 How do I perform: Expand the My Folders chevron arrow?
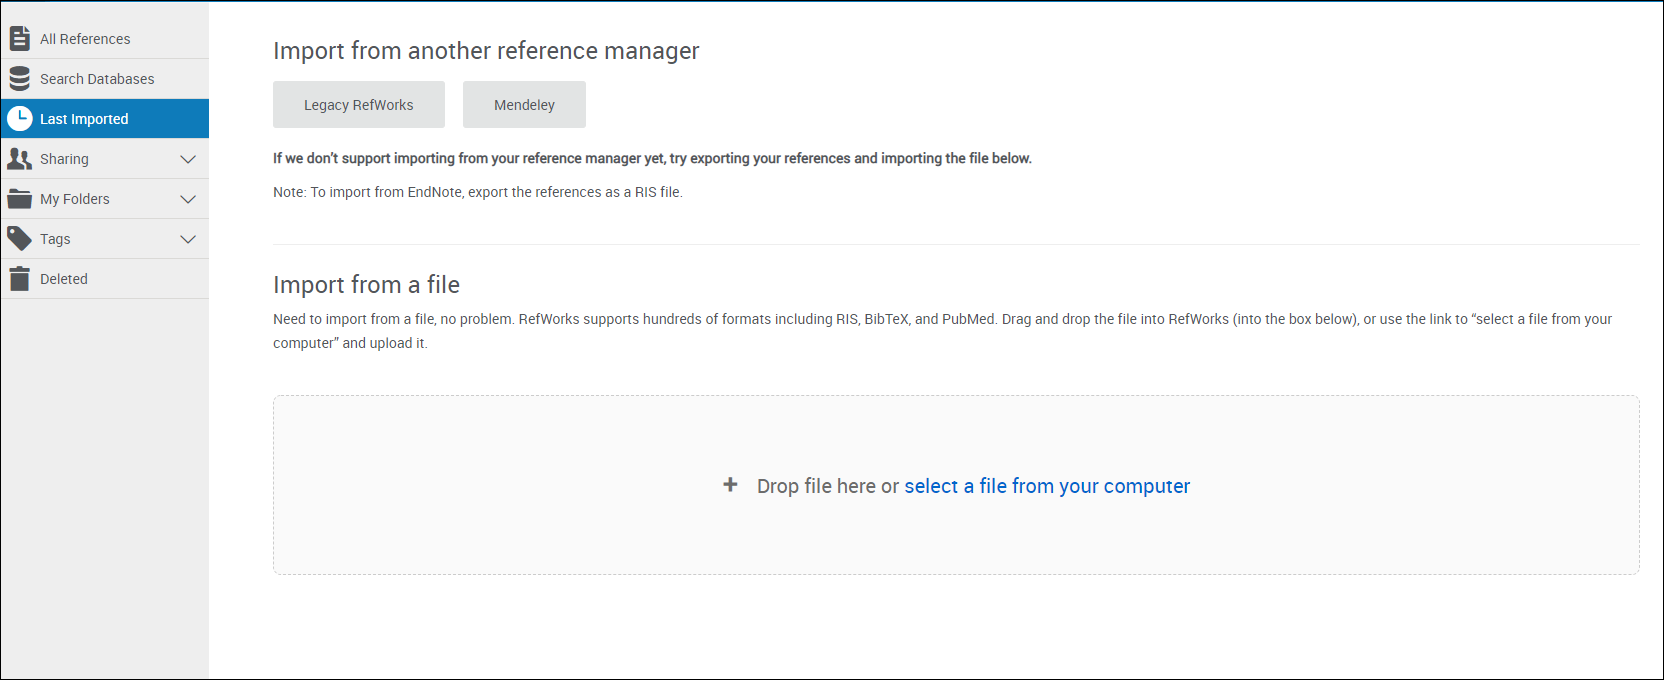click(x=188, y=199)
